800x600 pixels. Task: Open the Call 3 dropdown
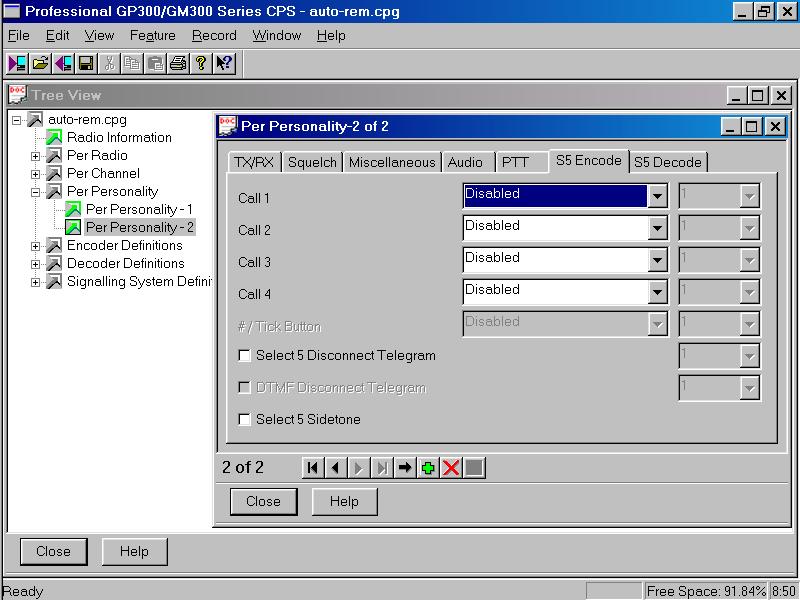[657, 260]
